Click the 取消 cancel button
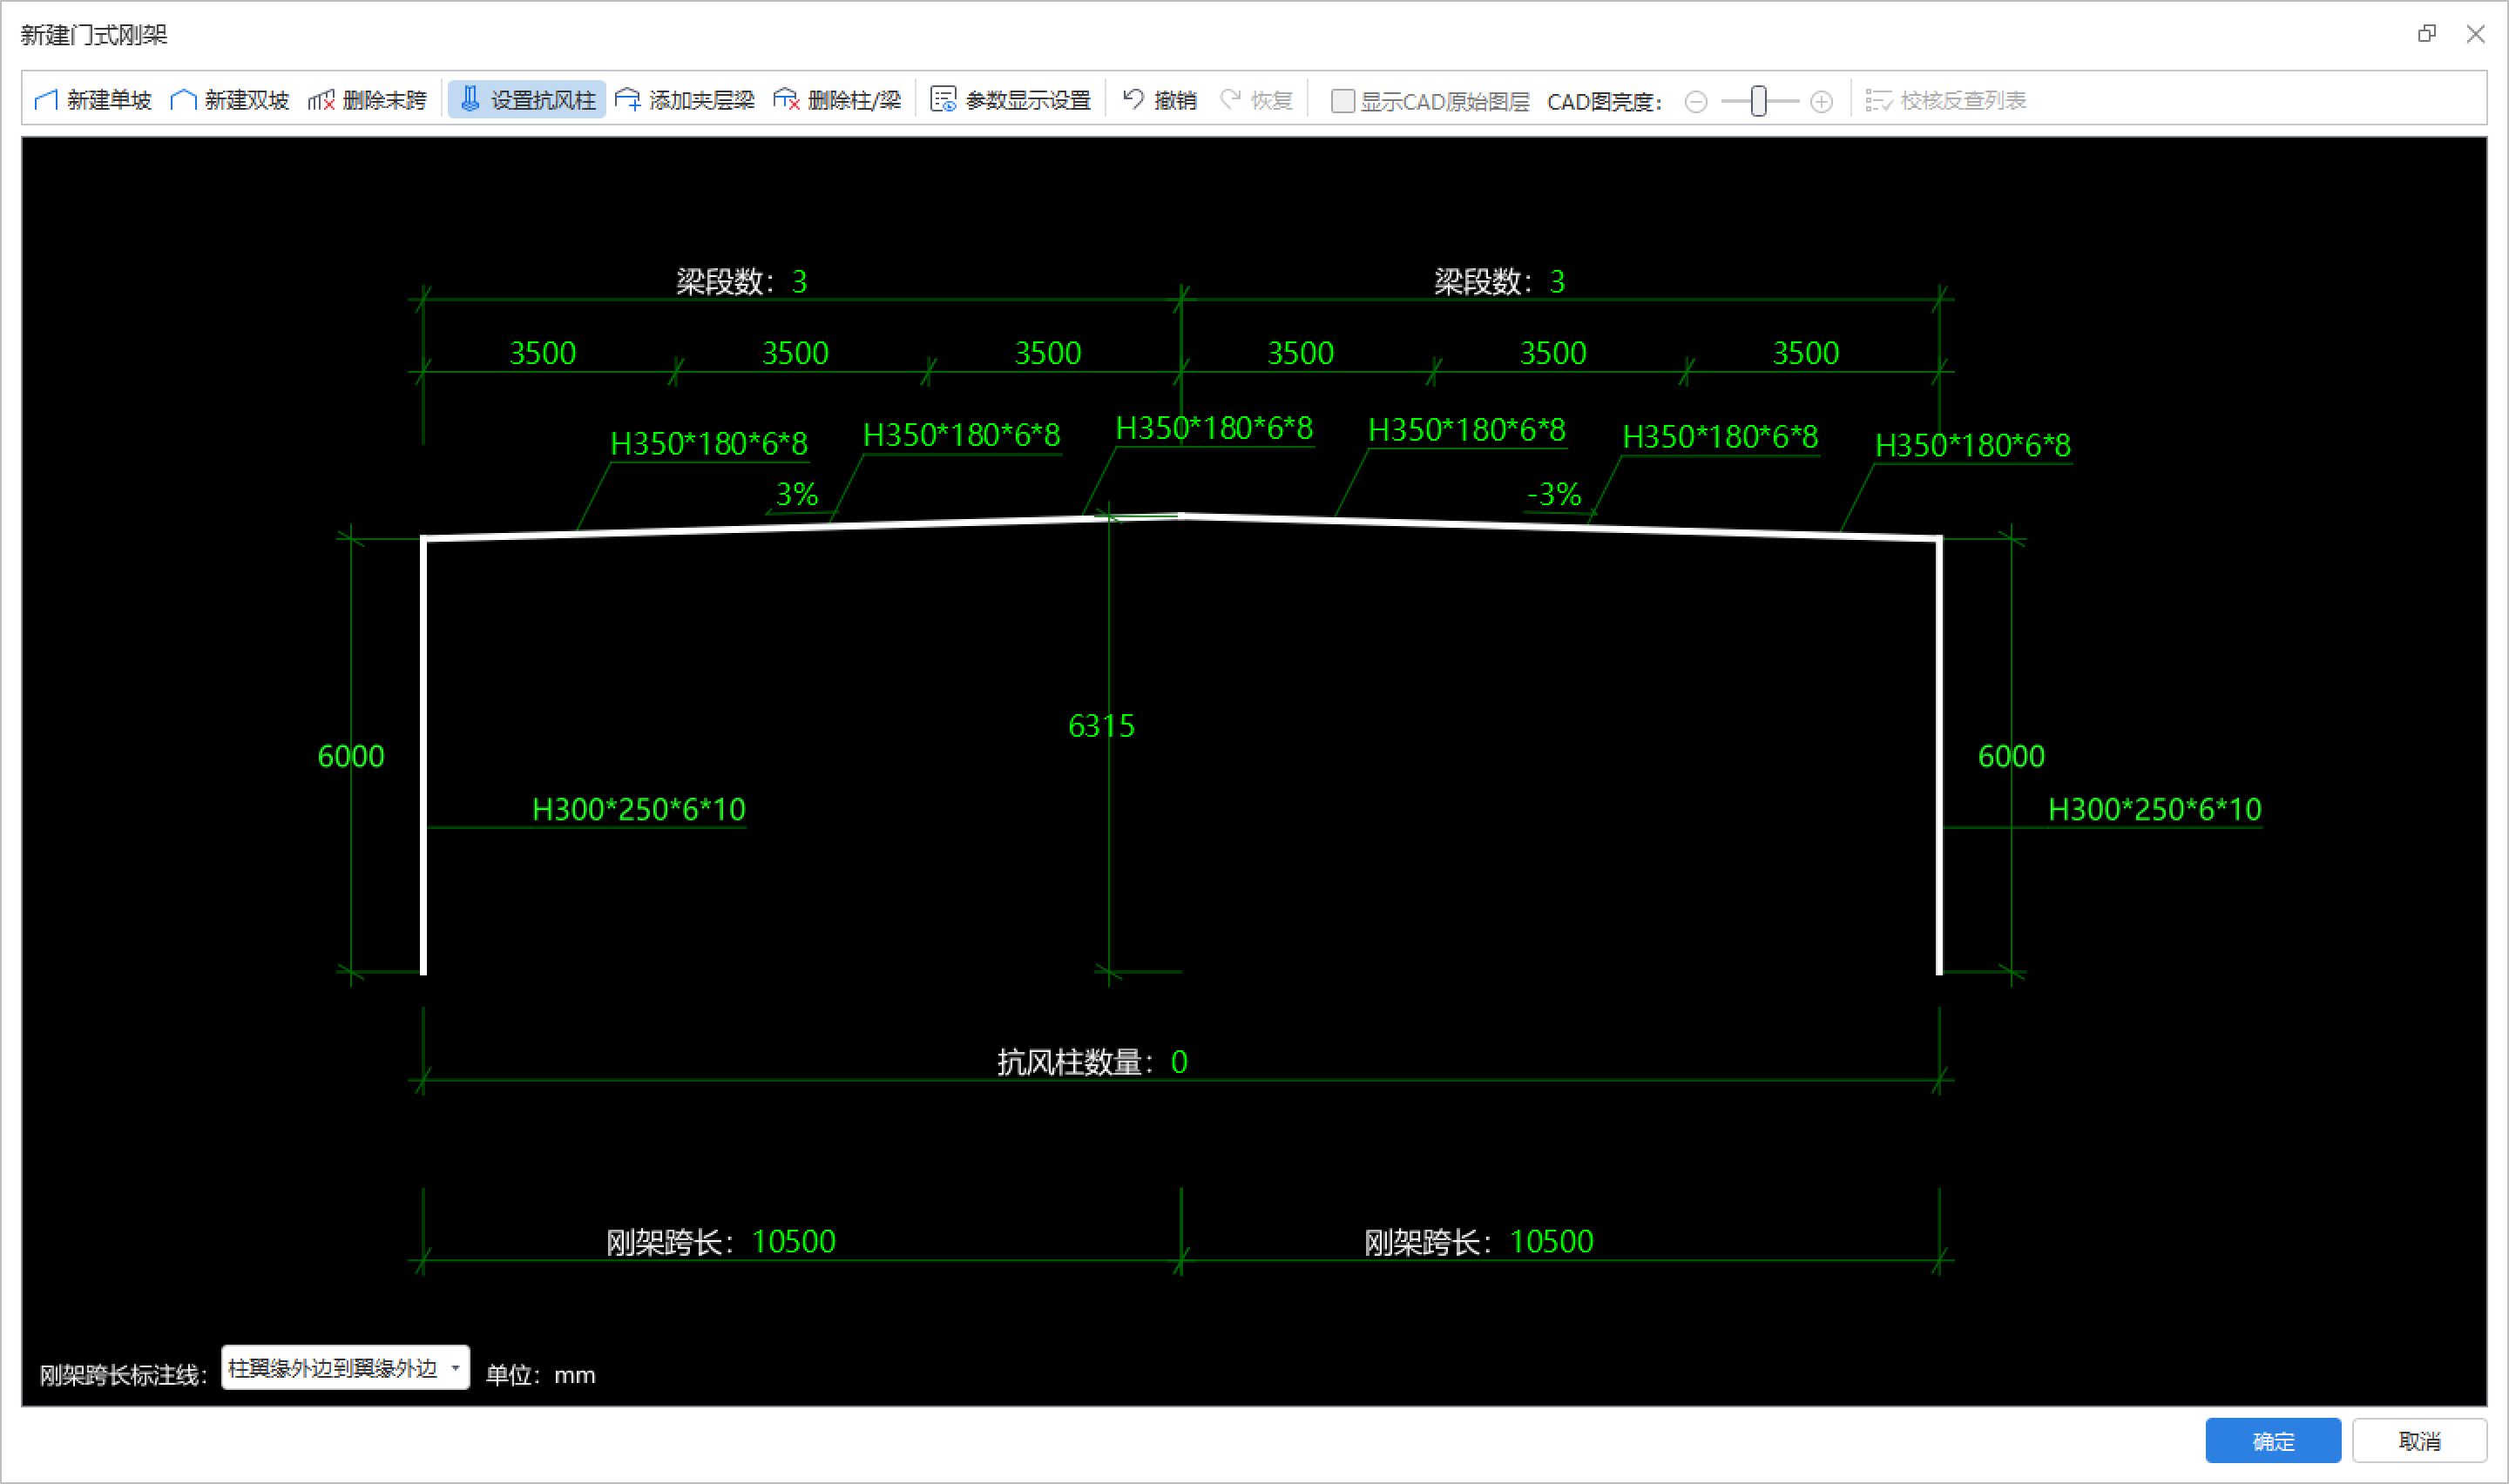 (x=2418, y=1441)
